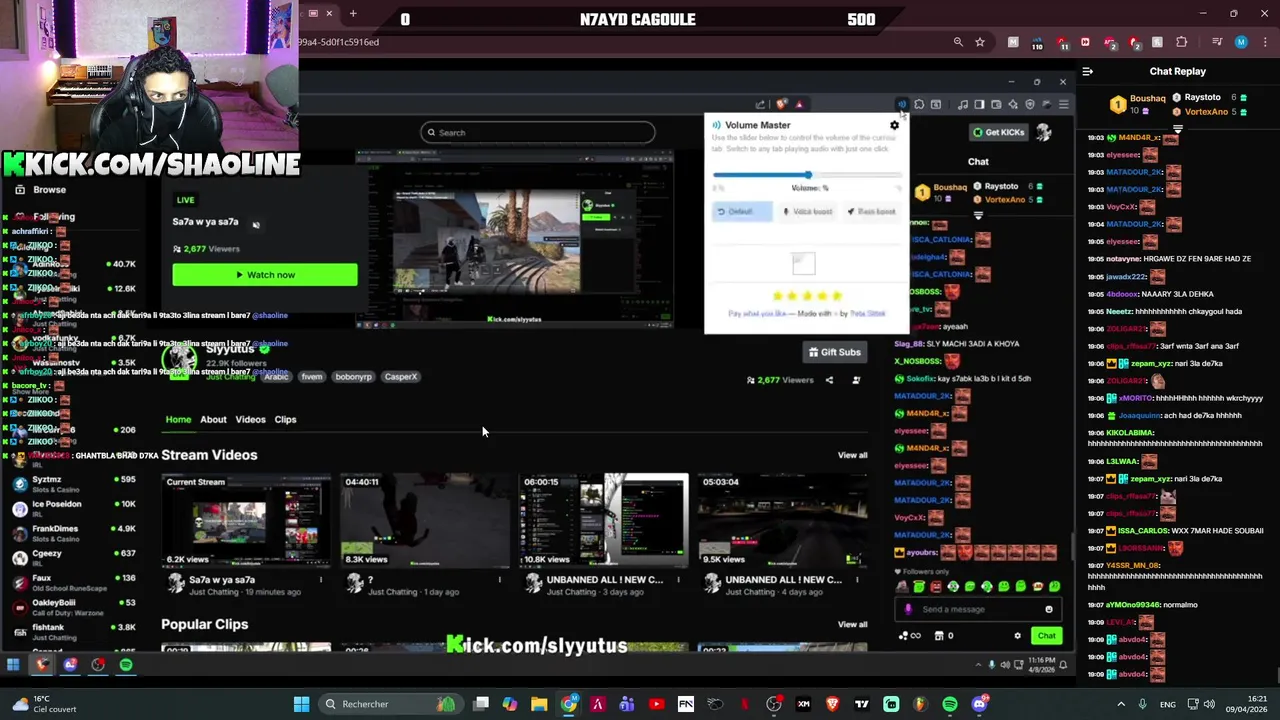Viewport: 1280px width, 720px height.
Task: Open File Explorer from the taskbar
Action: tap(539, 704)
